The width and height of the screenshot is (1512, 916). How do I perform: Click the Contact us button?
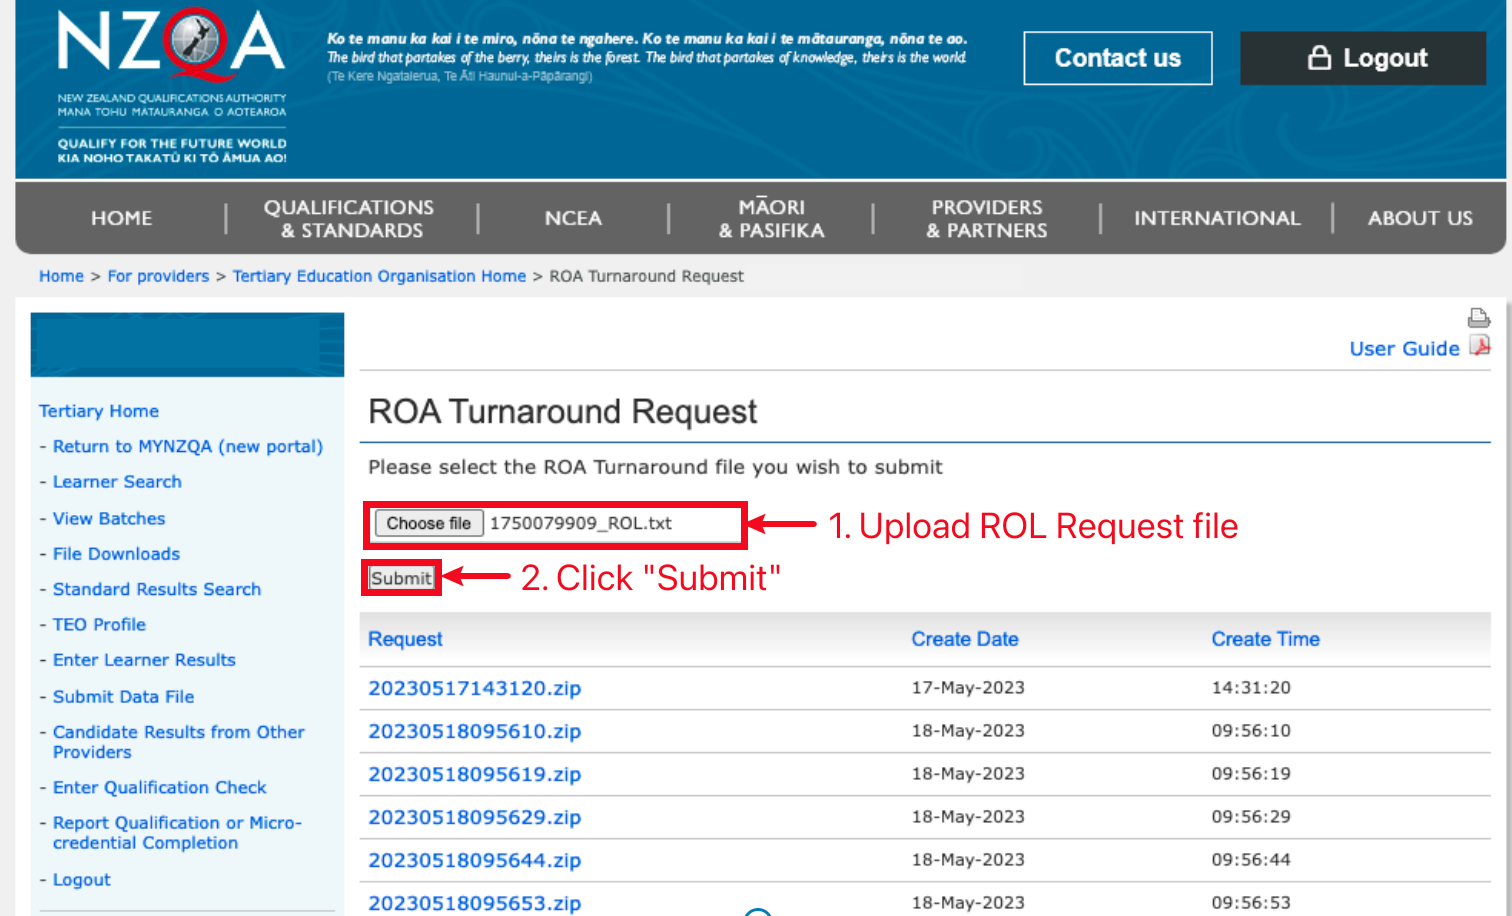point(1117,58)
